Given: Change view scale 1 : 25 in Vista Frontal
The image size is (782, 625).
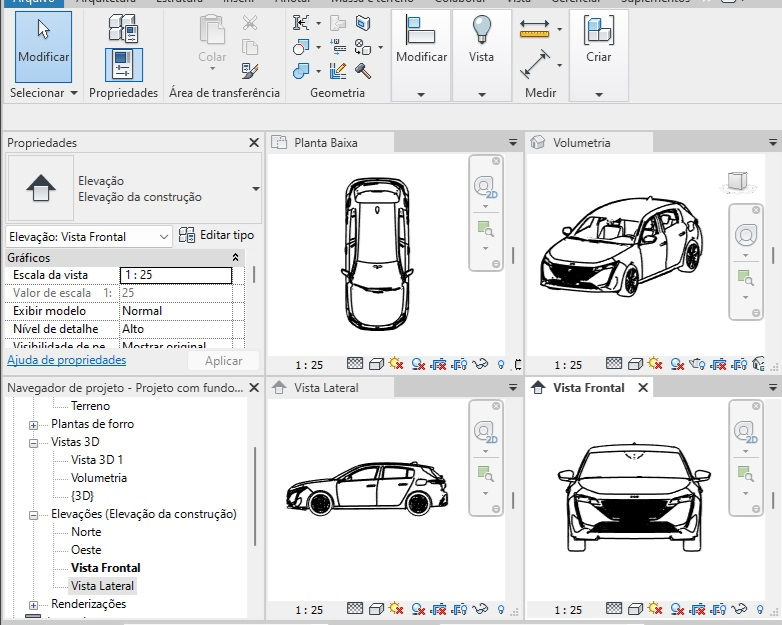Looking at the screenshot, I should pyautogui.click(x=568, y=610).
